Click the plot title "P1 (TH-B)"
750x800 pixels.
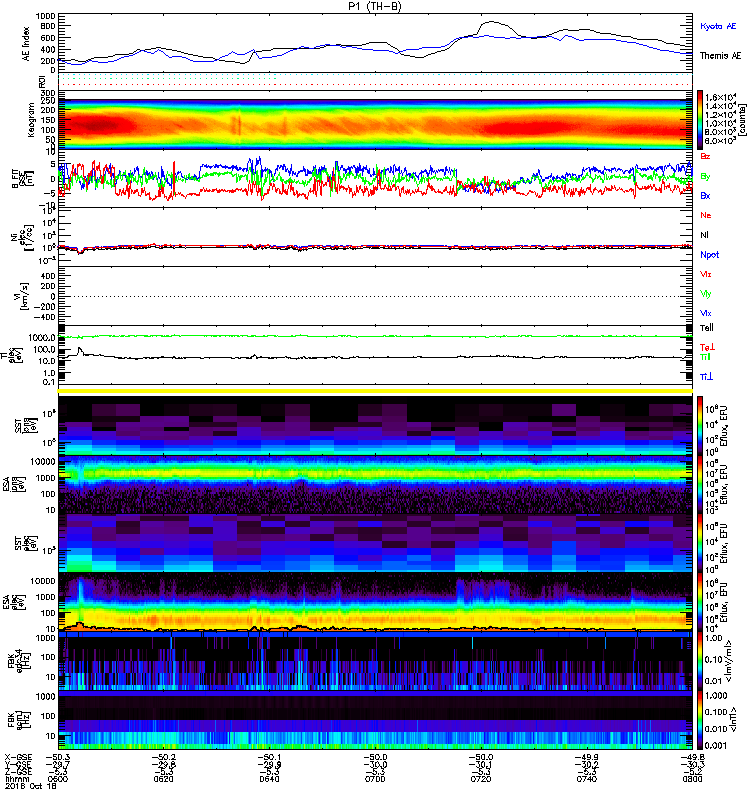coord(375,6)
